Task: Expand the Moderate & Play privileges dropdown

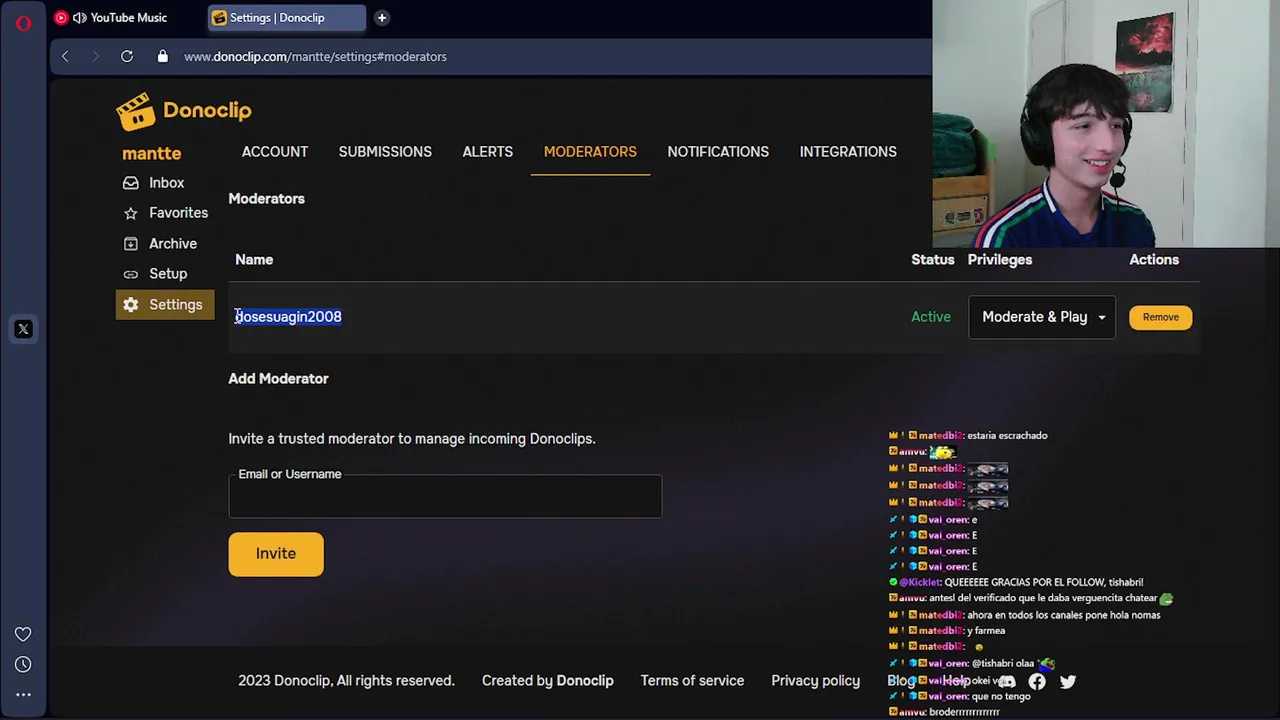Action: (1042, 317)
